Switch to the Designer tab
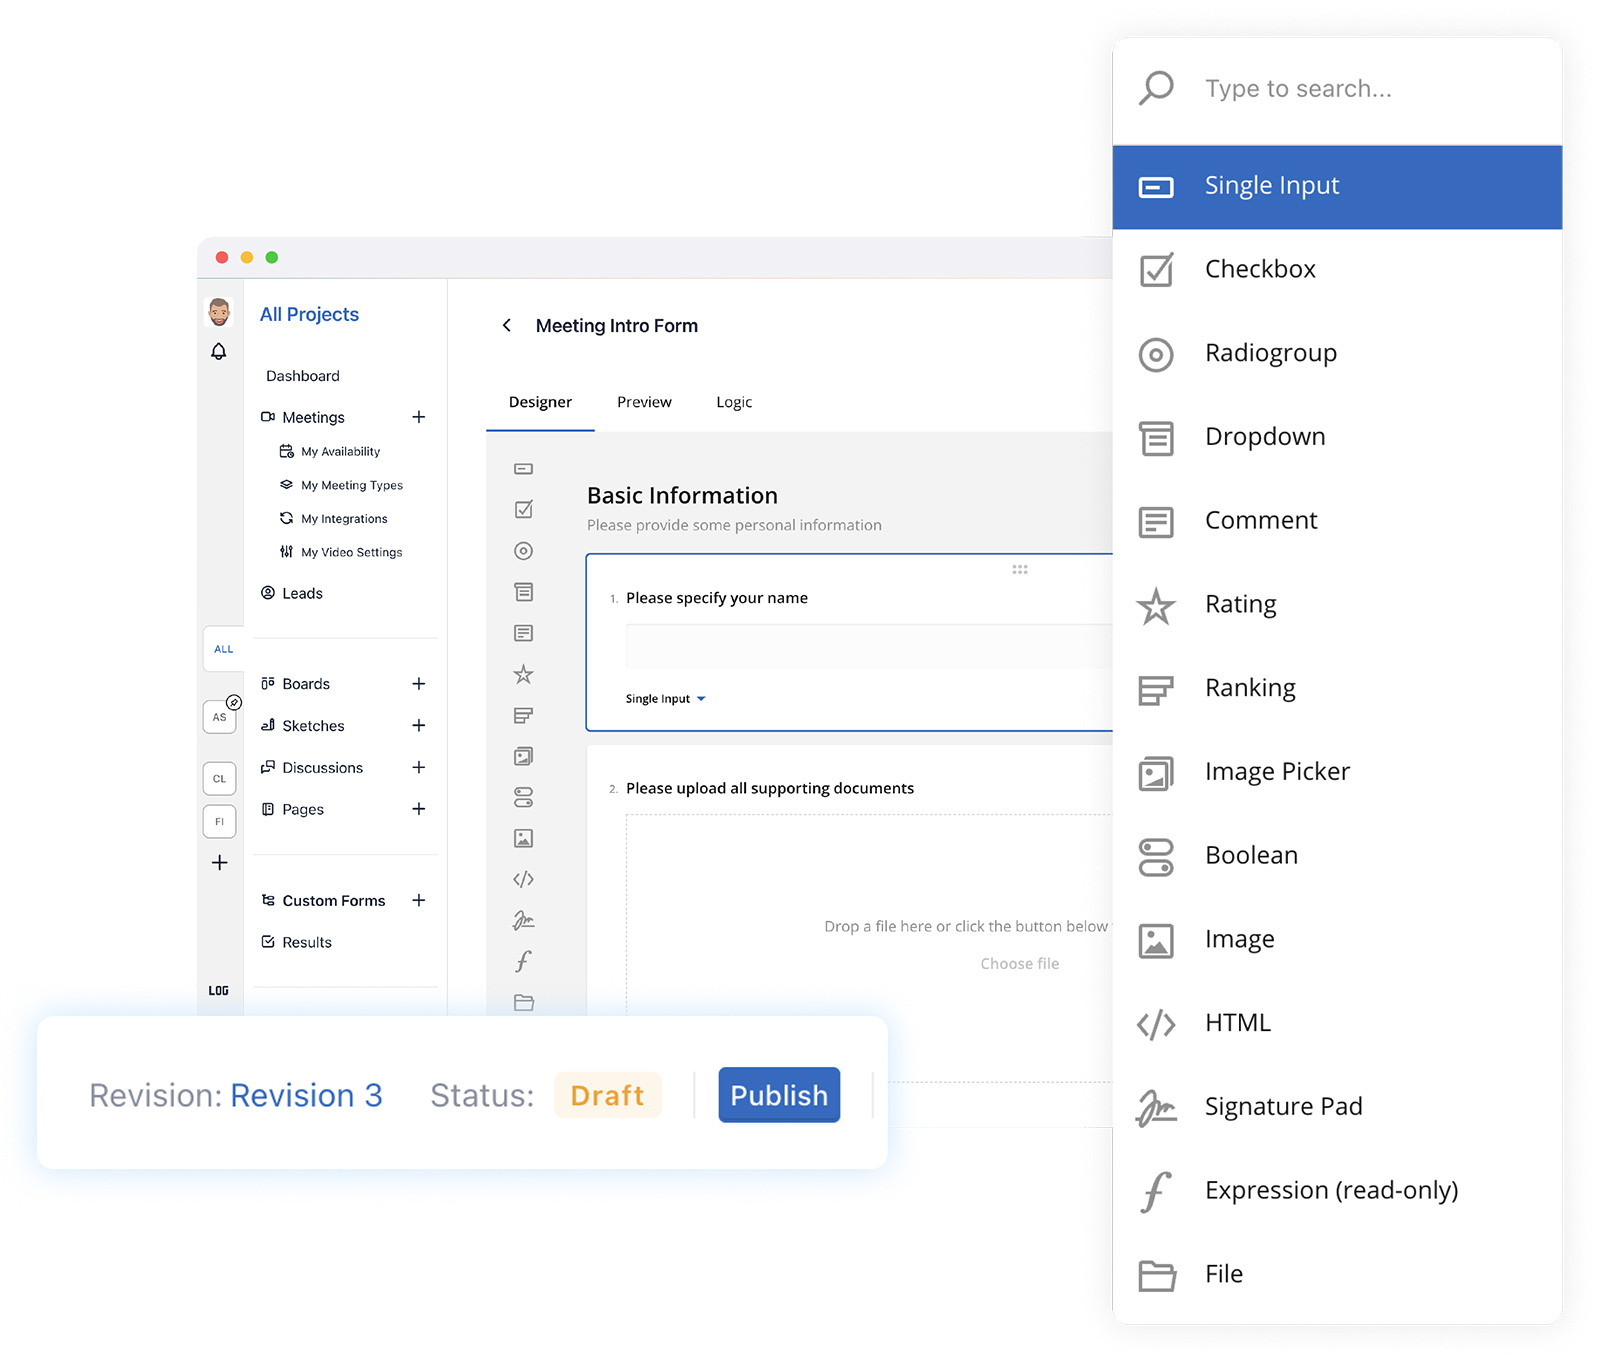This screenshot has width=1600, height=1361. tap(540, 402)
